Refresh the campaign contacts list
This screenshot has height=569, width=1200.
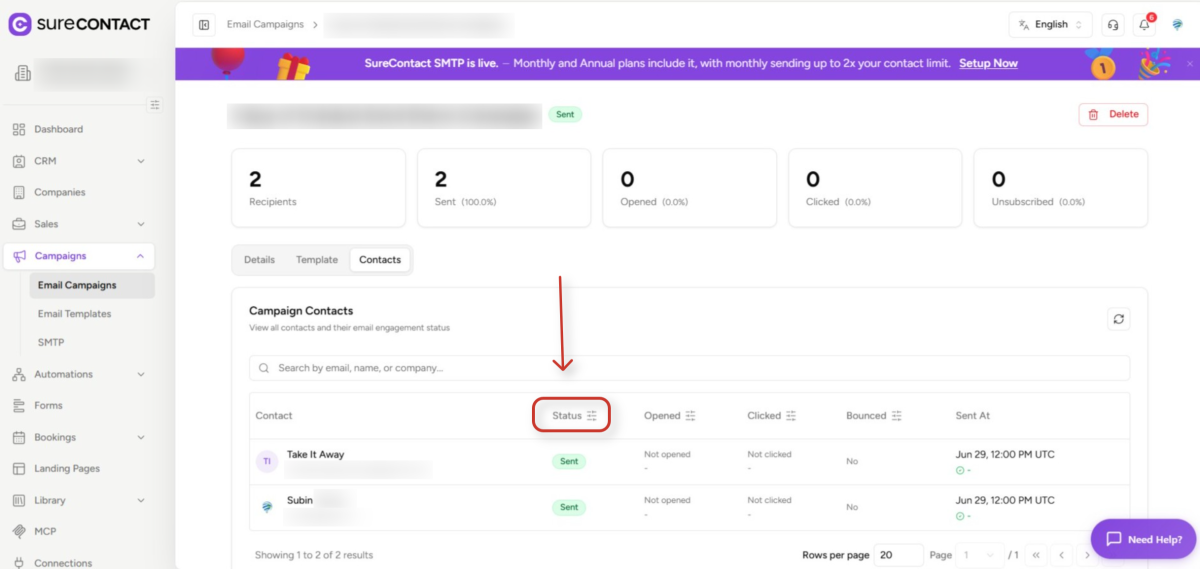click(1119, 319)
